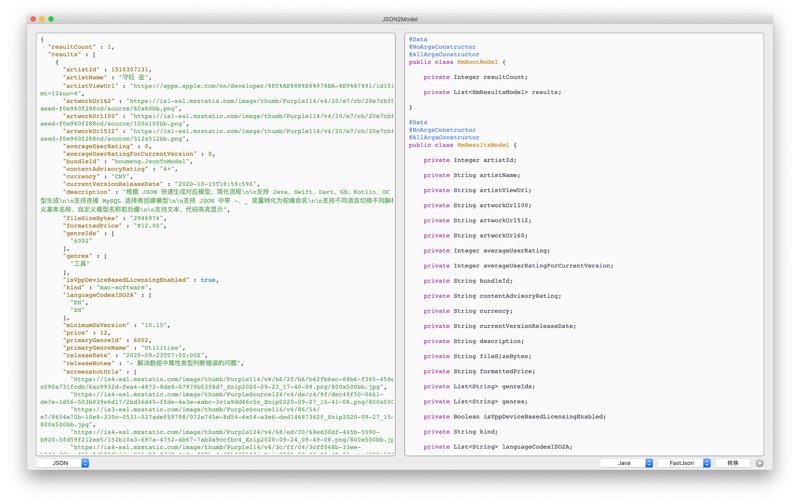Click "private String formattedPrice;" code line
This screenshot has width=800, height=500.
pos(479,372)
